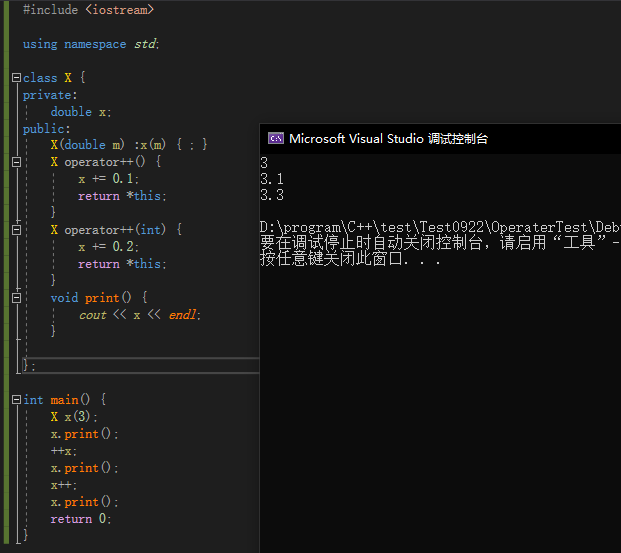Click the '按任意键关闭此窗口' console message

point(350,259)
